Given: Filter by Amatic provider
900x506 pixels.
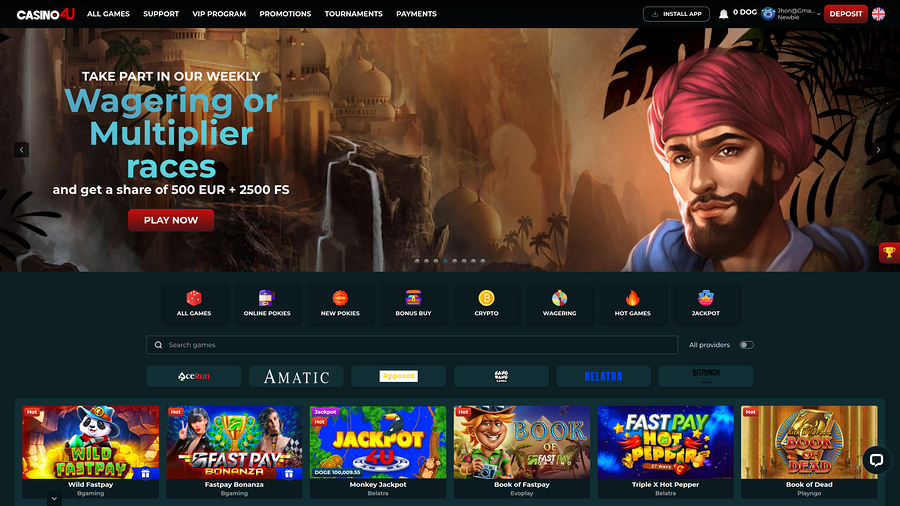Looking at the screenshot, I should (296, 376).
